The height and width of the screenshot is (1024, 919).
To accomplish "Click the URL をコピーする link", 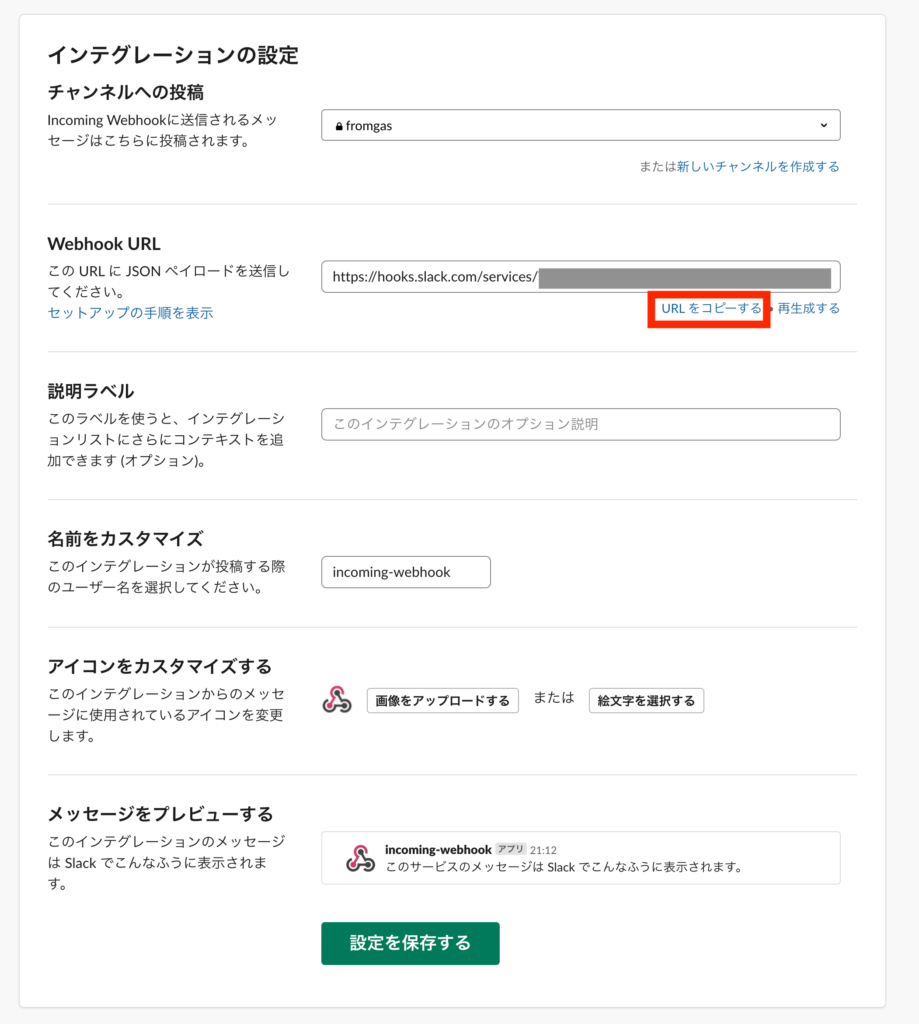I will tap(711, 308).
